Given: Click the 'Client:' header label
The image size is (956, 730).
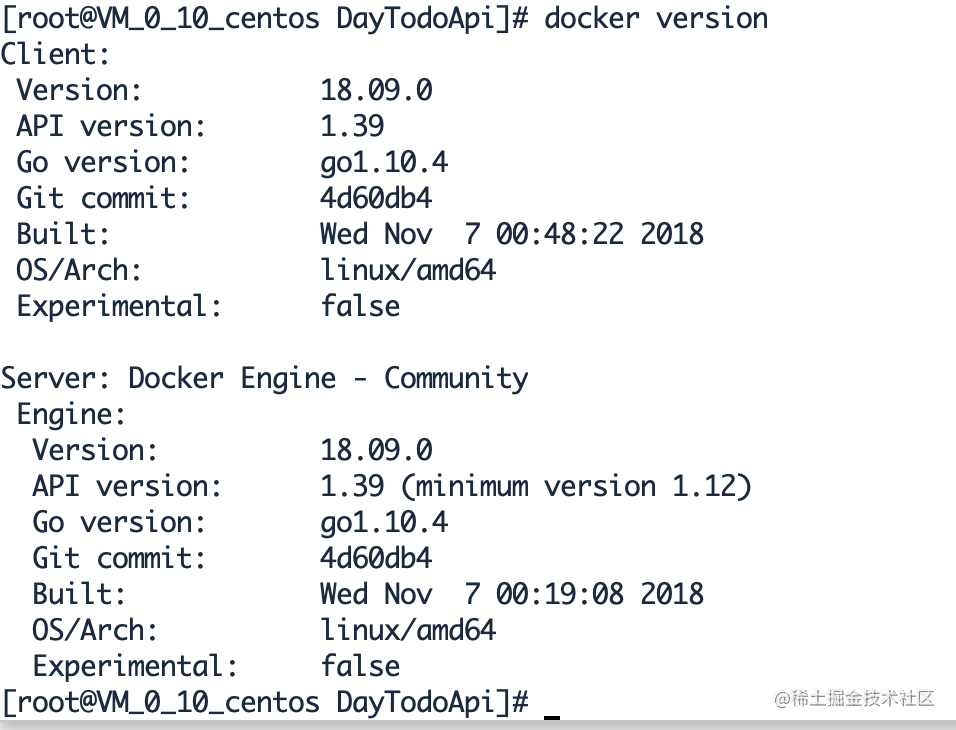Looking at the screenshot, I should (x=55, y=54).
